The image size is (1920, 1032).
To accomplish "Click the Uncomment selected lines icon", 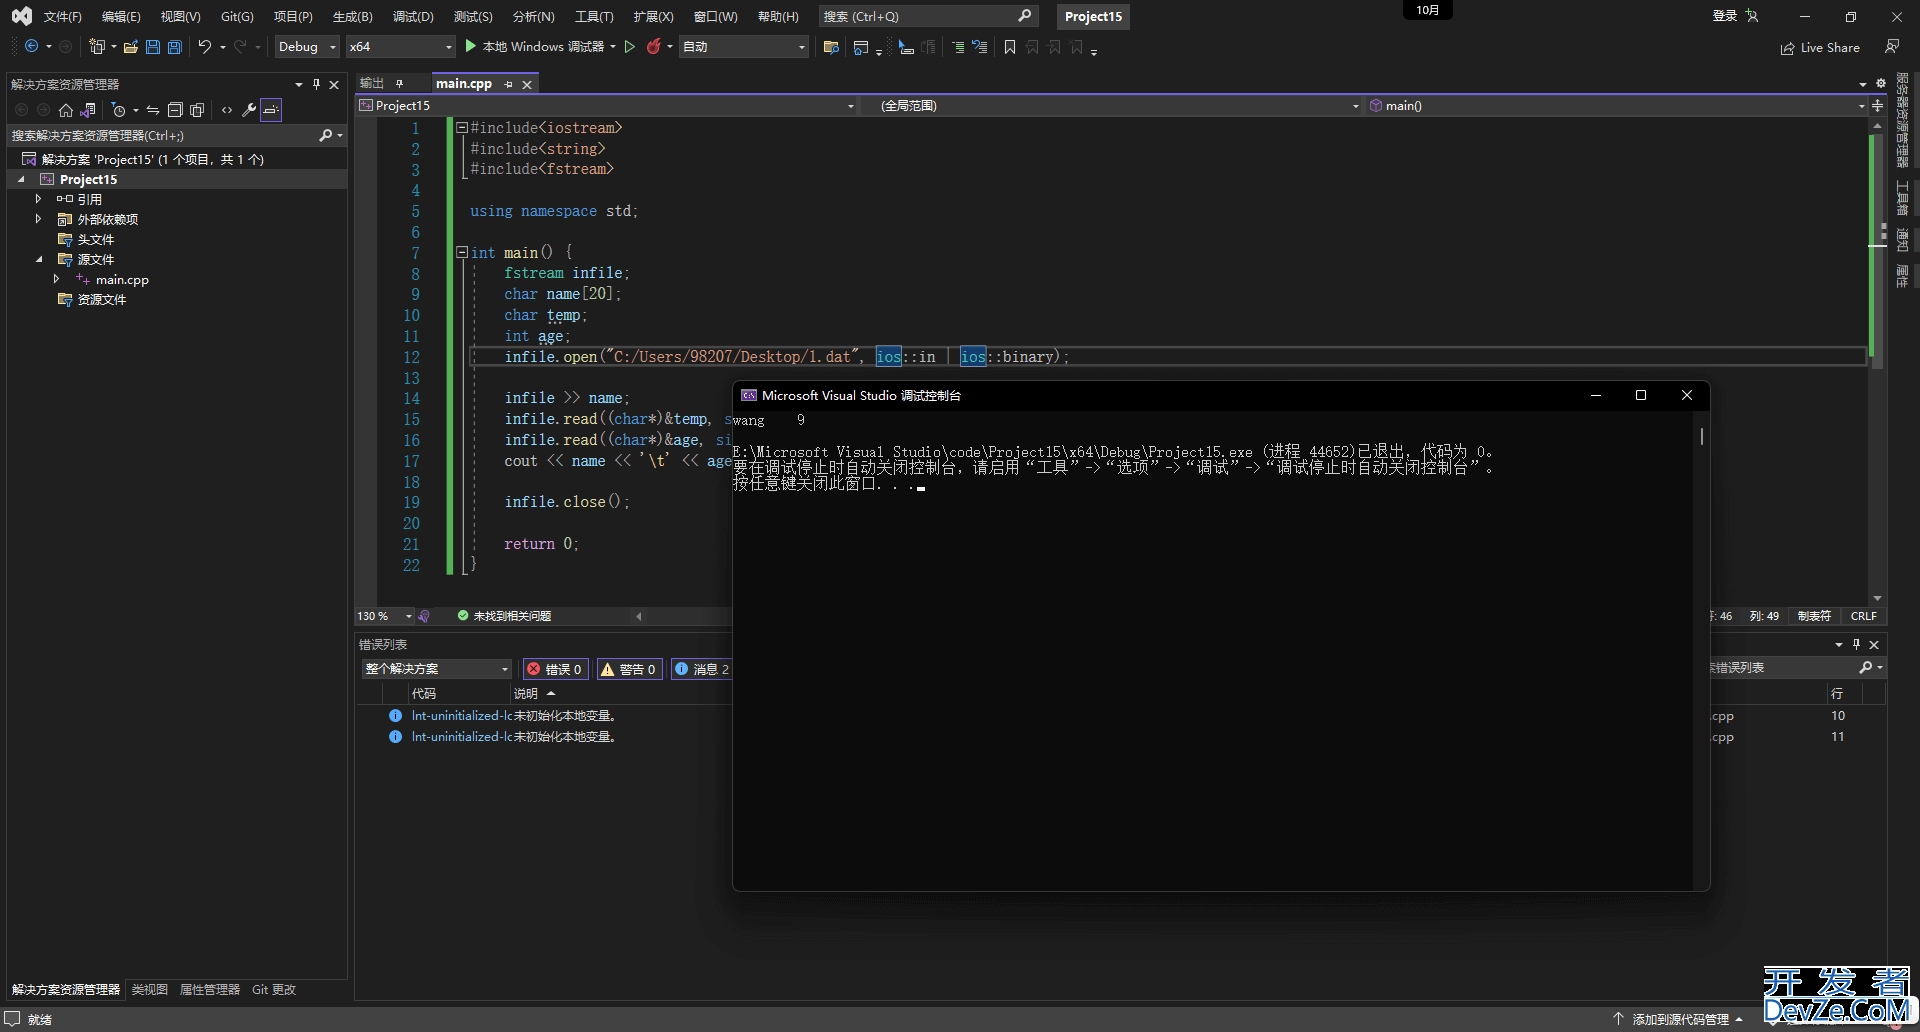I will (x=980, y=47).
